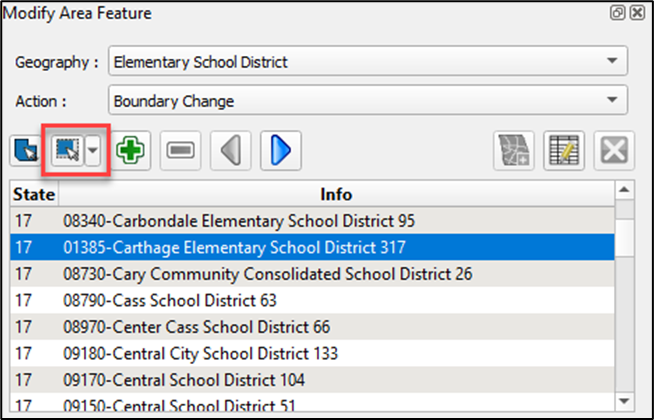Click the Info column header
Screen dimensions: 654x420
(336, 193)
